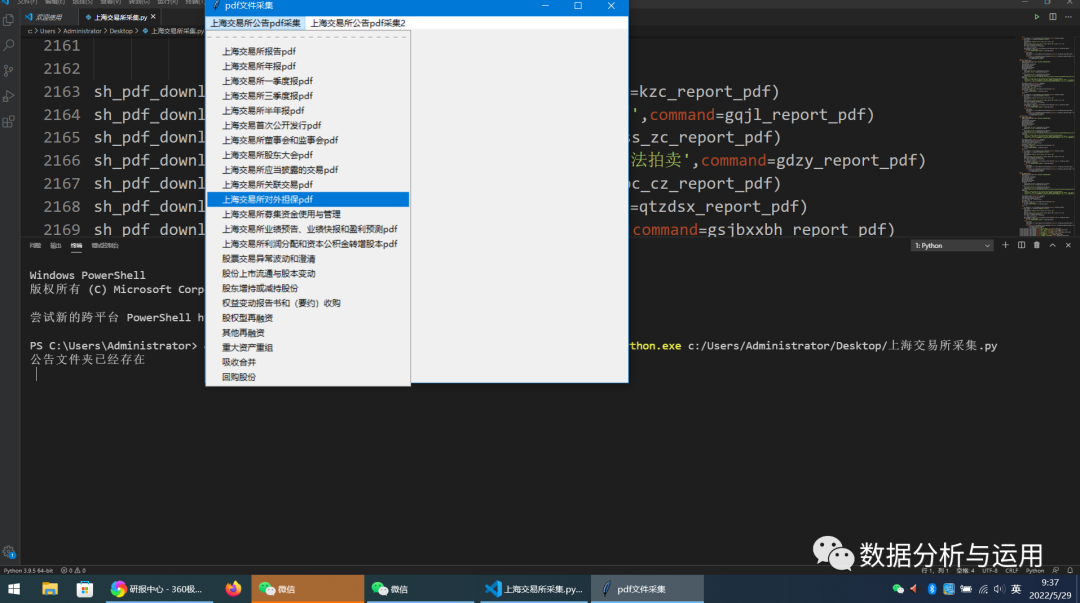The width and height of the screenshot is (1080, 603).
Task: Select 业绩预告、业绩快报和盈利预测pdf item
Action: (x=308, y=229)
